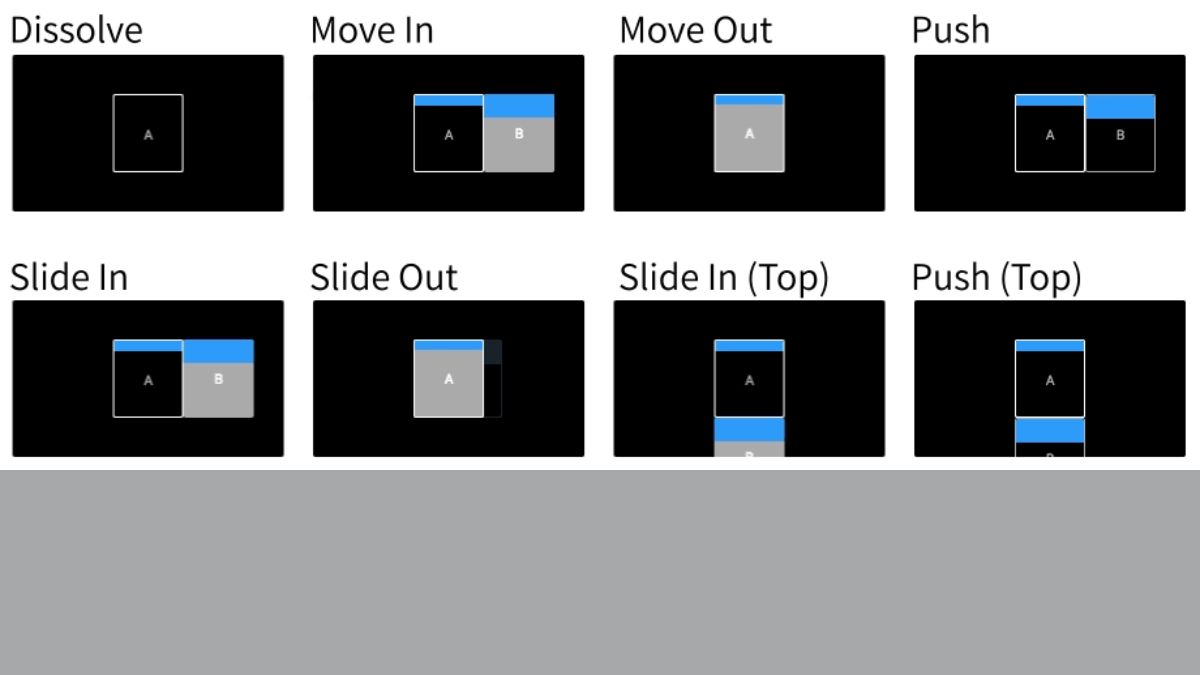This screenshot has height=675, width=1200.
Task: Click the Move In label
Action: [x=372, y=30]
